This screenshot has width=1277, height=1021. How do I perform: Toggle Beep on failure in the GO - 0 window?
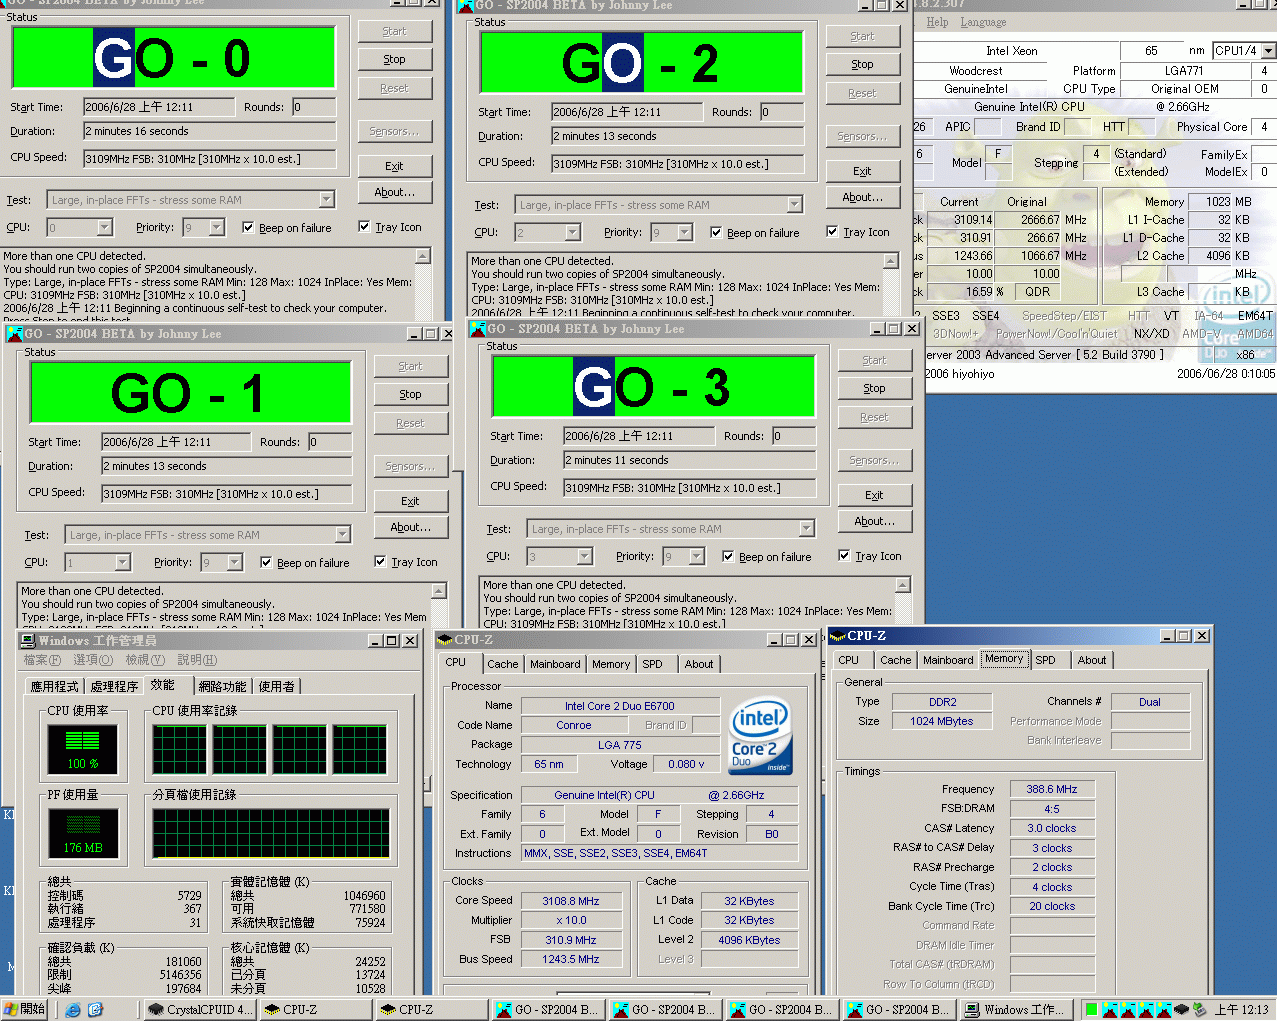point(248,228)
